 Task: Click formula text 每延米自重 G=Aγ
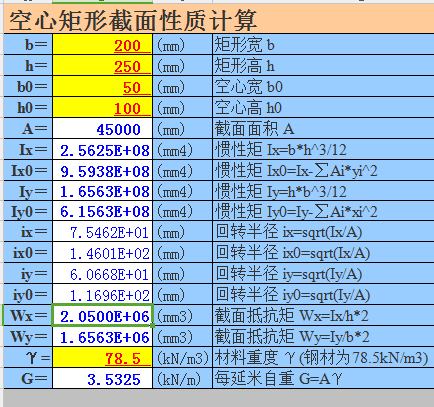click(x=278, y=379)
